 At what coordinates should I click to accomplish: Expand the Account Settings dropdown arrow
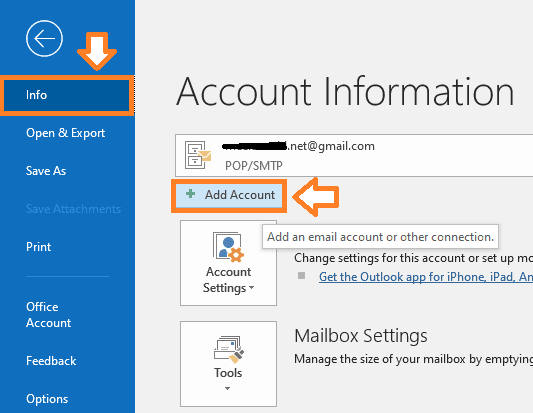point(252,288)
